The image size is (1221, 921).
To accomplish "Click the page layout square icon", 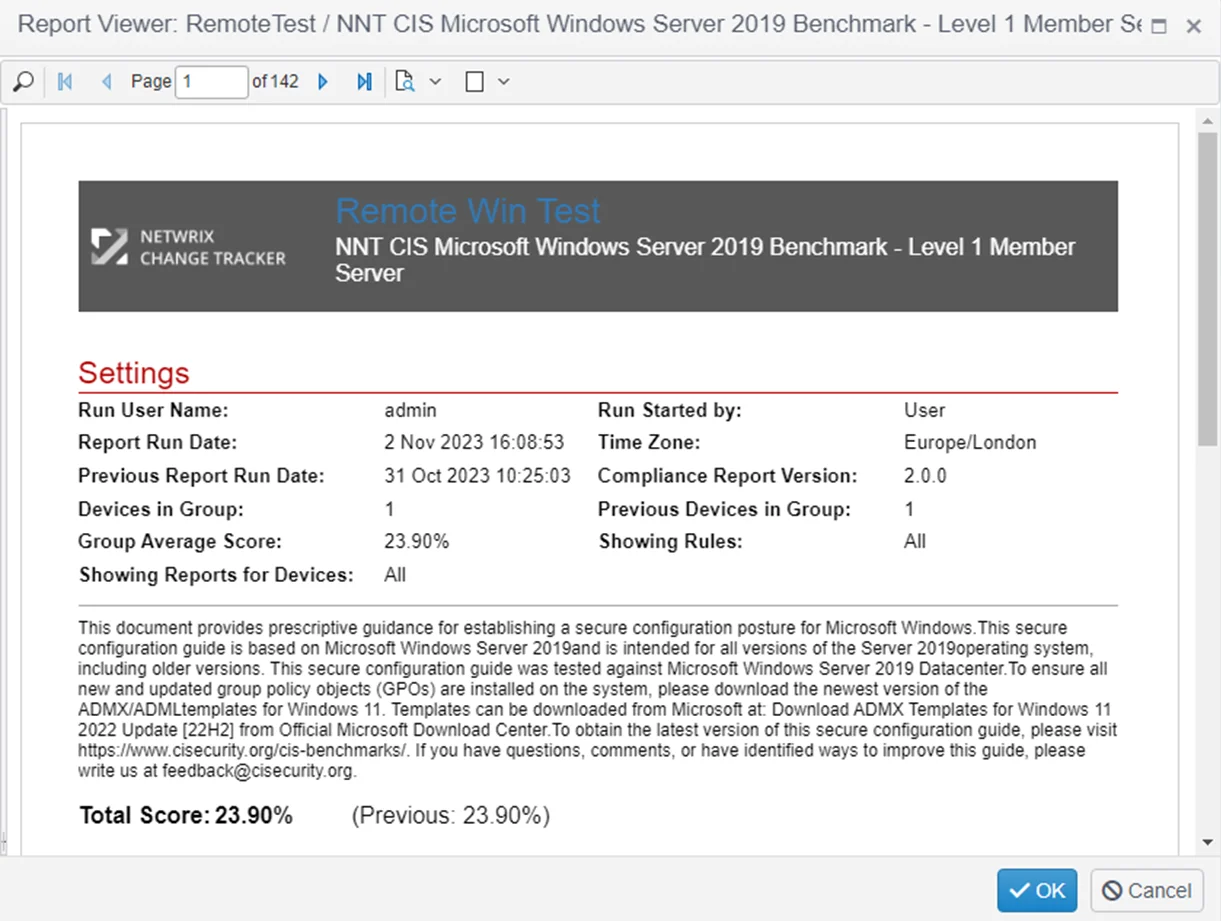I will [475, 82].
